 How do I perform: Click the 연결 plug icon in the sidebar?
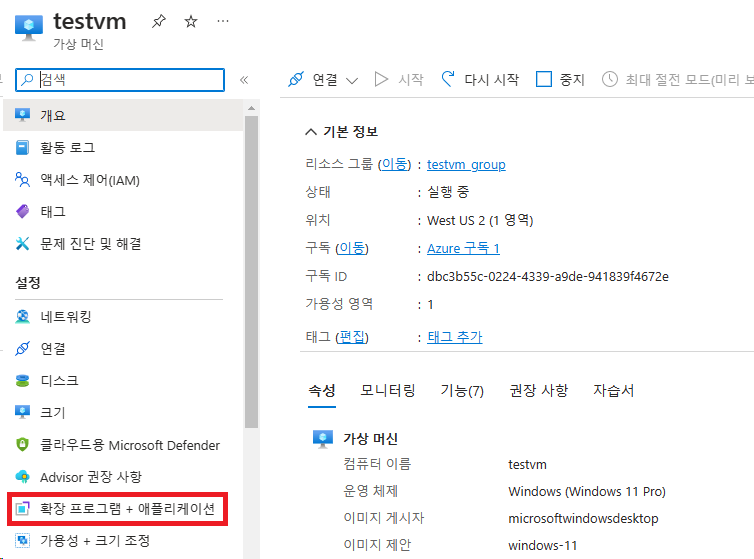pyautogui.click(x=22, y=348)
